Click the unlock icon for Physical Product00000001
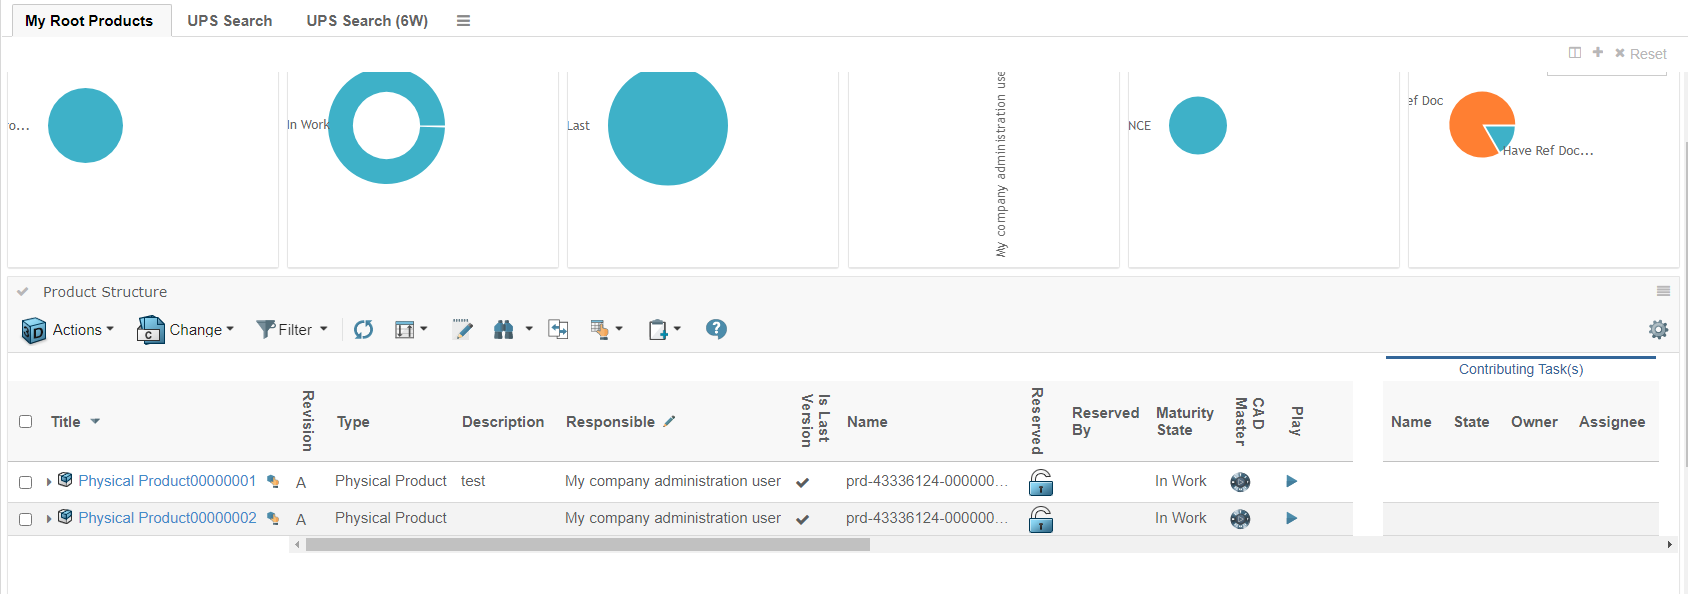The width and height of the screenshot is (1688, 594). click(x=1041, y=482)
